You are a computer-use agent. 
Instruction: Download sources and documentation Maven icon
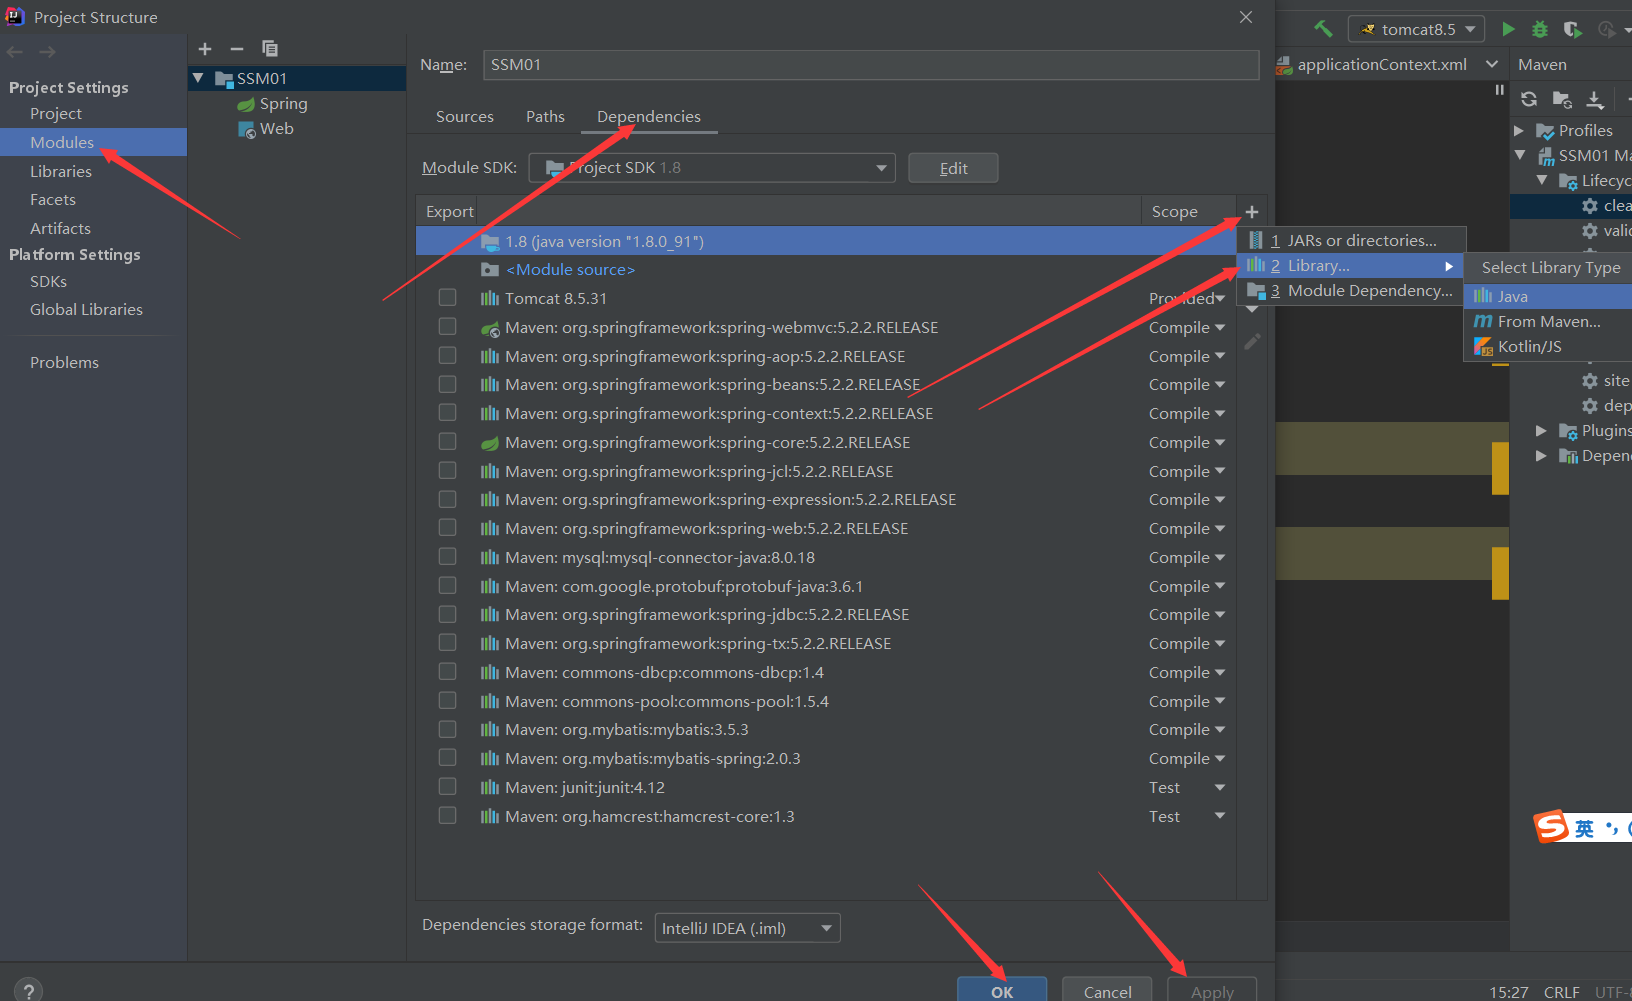(1595, 99)
